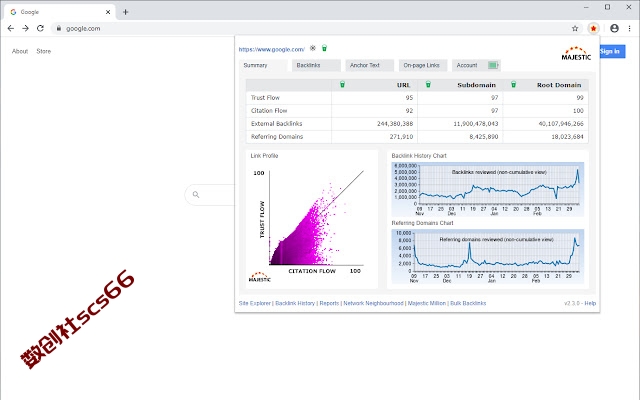This screenshot has height=400, width=640.
Task: Open the Reports link
Action: (329, 303)
